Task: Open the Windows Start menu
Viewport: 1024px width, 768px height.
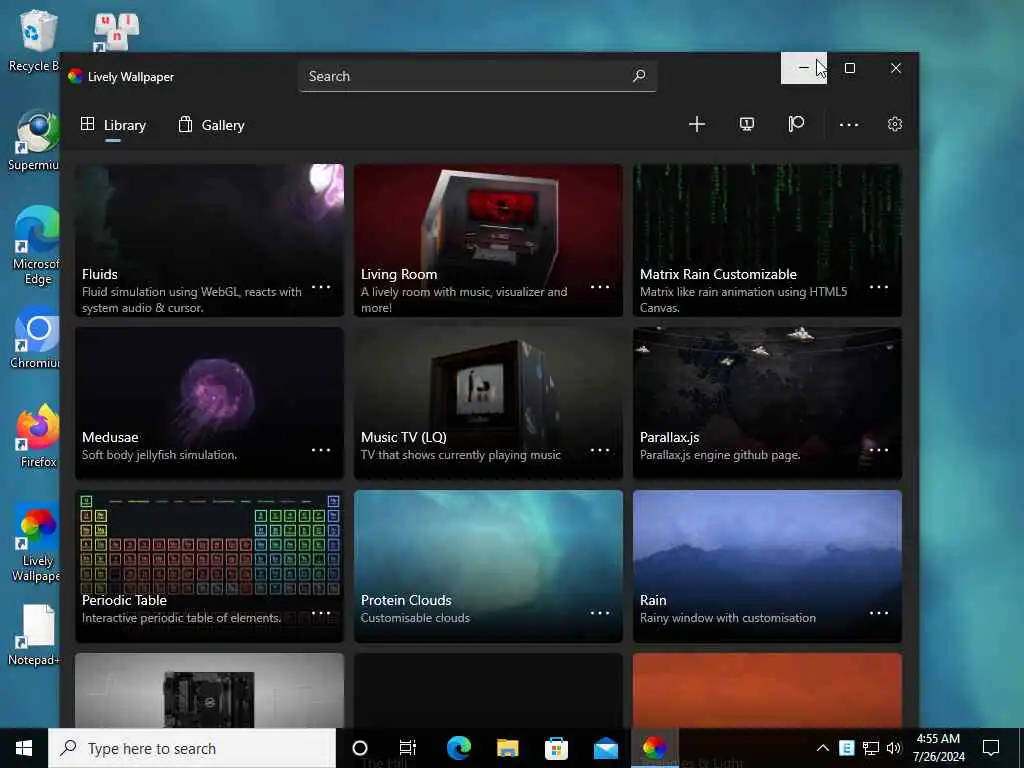Action: click(24, 748)
